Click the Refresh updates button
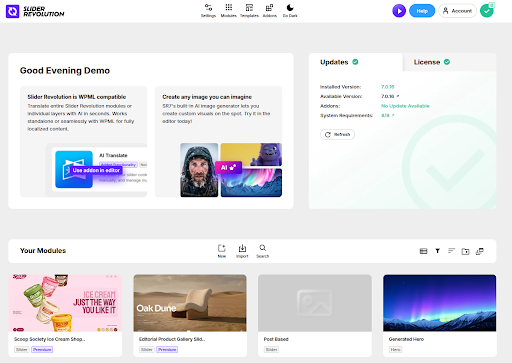 pos(337,134)
